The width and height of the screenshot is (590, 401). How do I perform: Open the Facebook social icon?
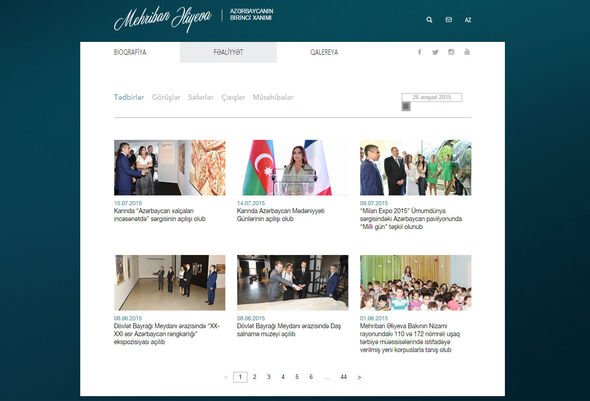coord(420,52)
